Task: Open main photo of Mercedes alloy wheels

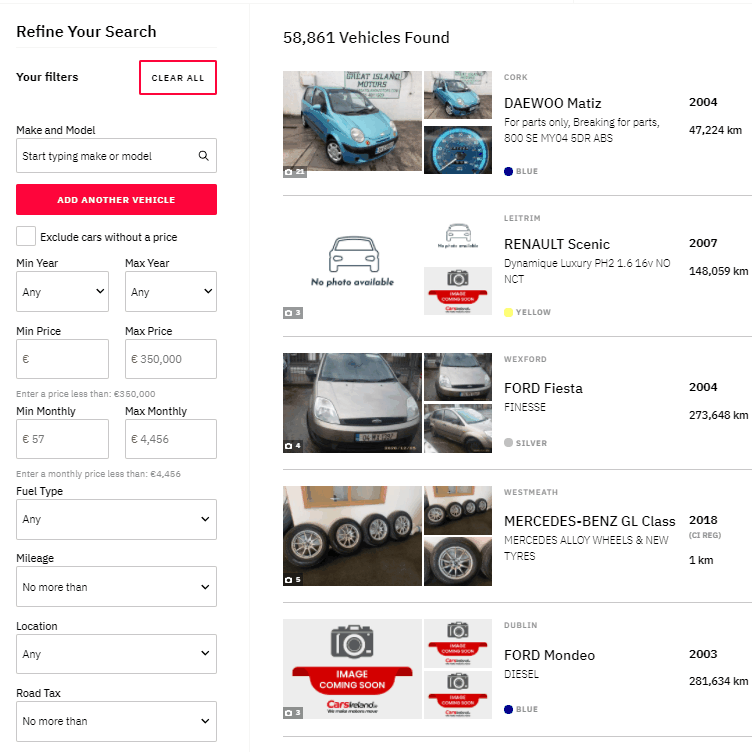Action: pos(352,536)
